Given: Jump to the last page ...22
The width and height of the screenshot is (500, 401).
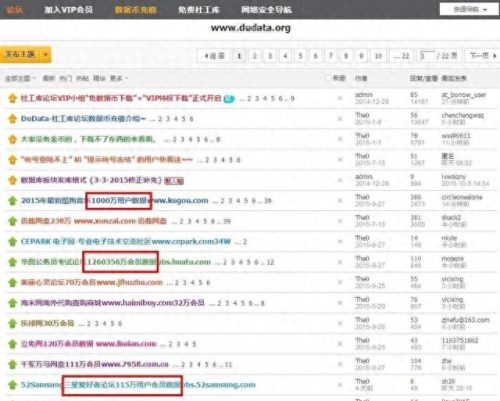Looking at the screenshot, I should tap(402, 56).
